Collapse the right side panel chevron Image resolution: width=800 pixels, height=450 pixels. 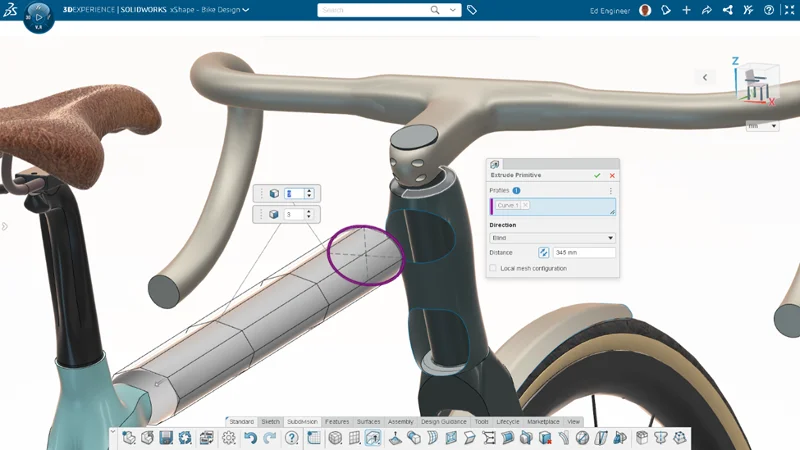705,77
